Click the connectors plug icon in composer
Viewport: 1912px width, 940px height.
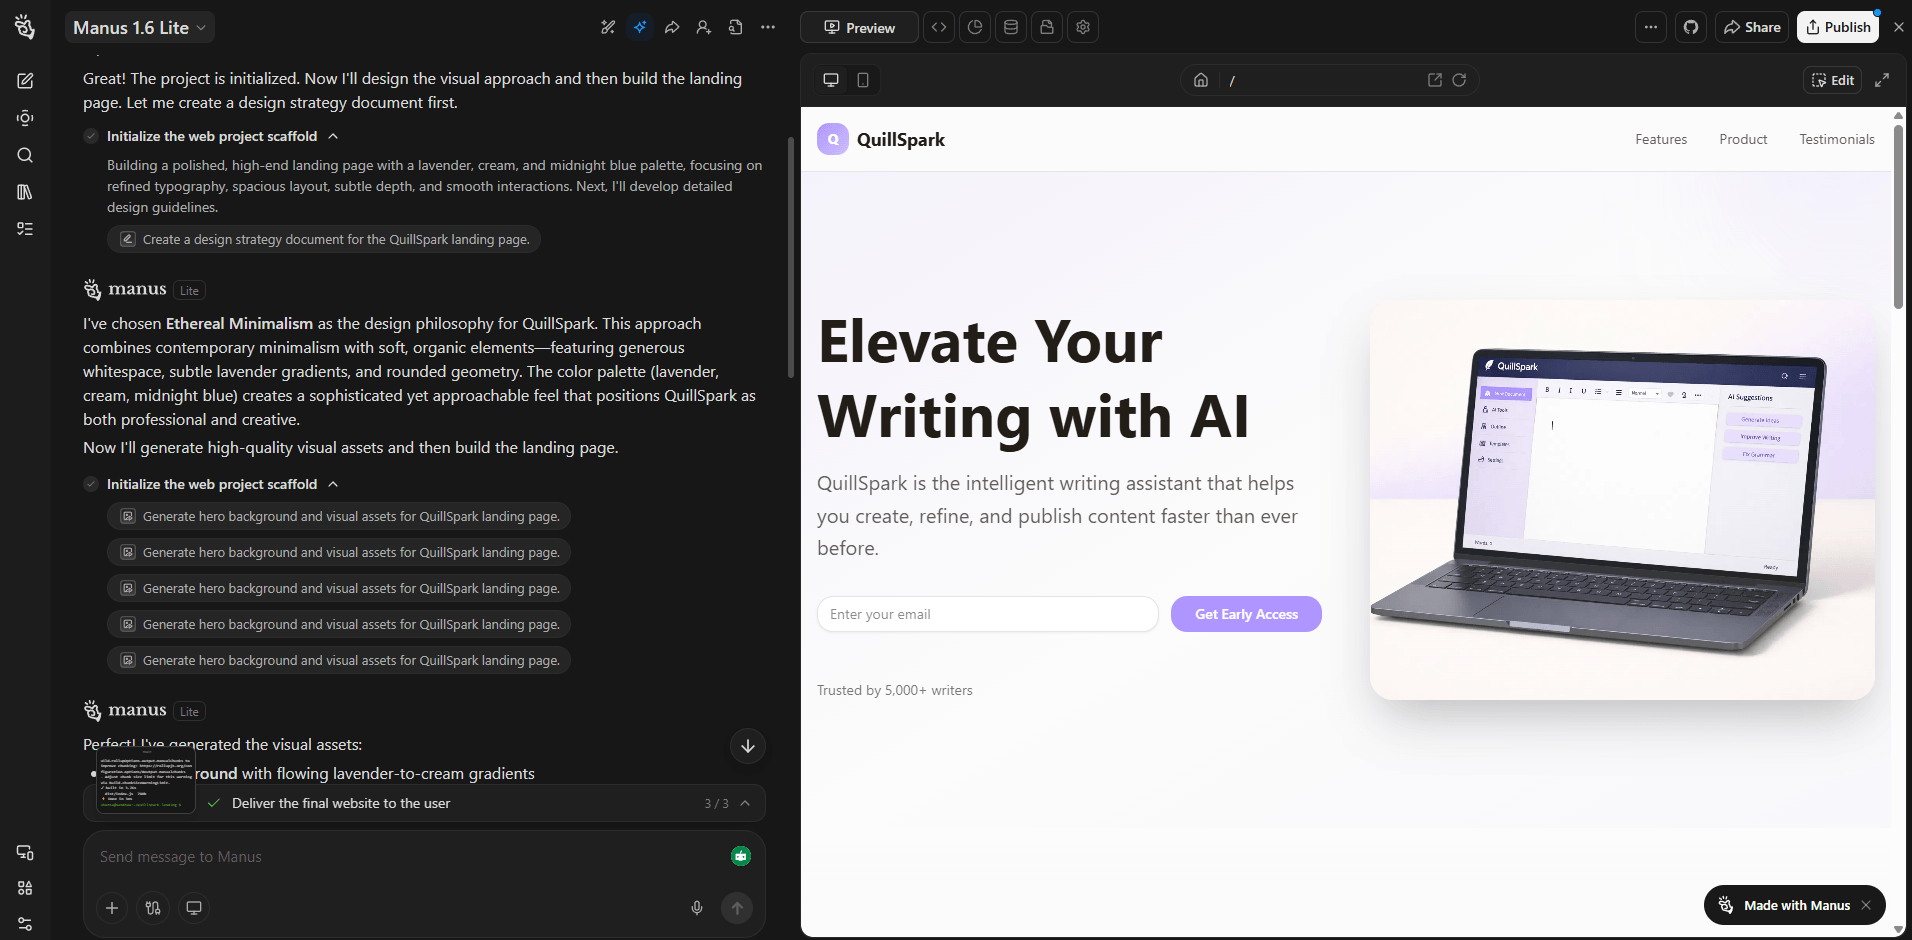pos(153,908)
